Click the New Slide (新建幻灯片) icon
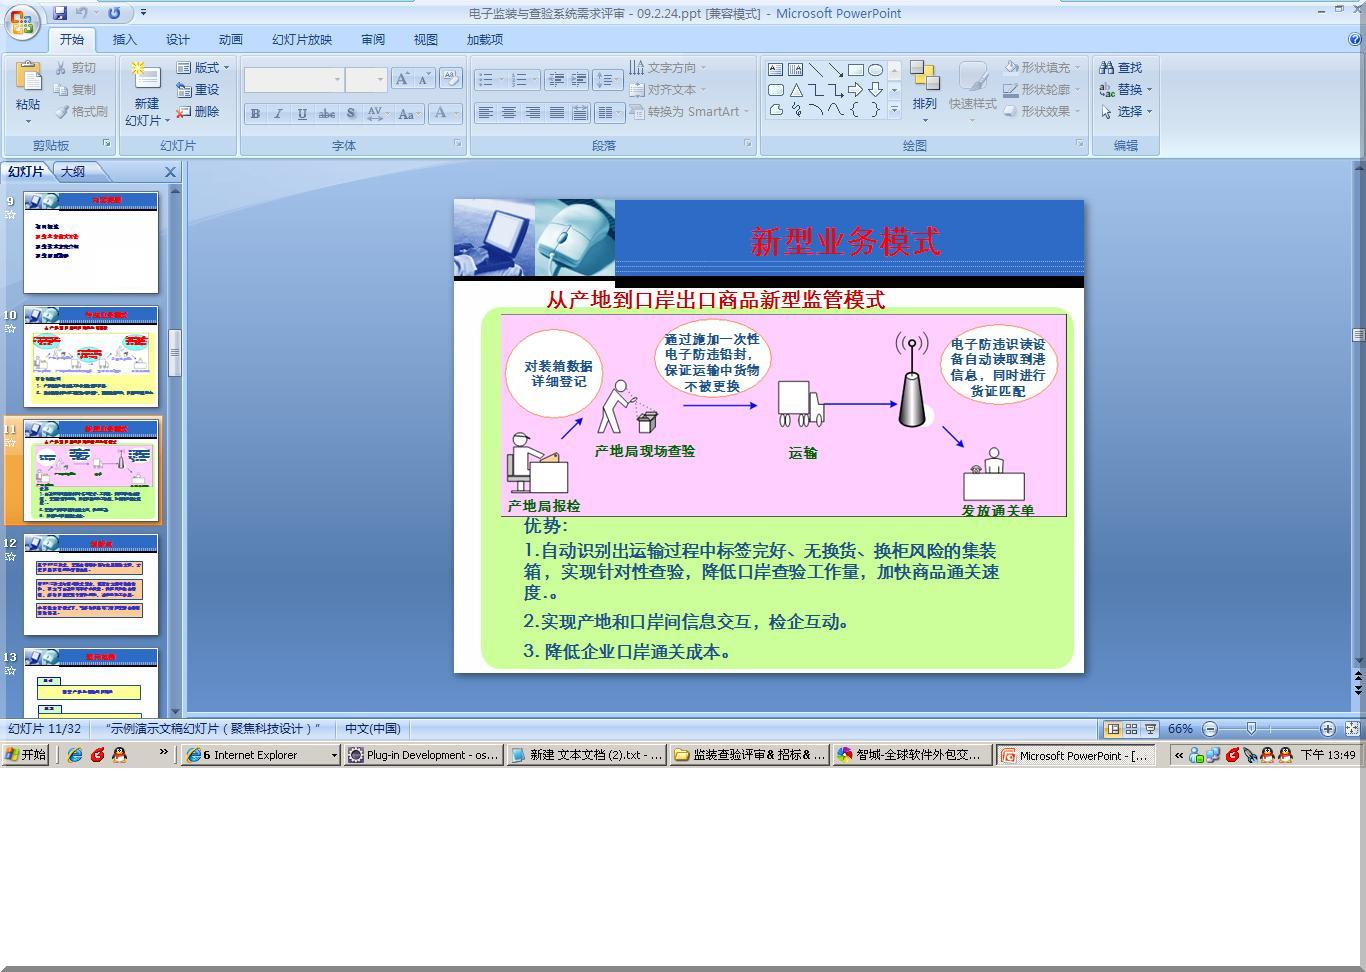This screenshot has width=1366, height=972. 146,78
